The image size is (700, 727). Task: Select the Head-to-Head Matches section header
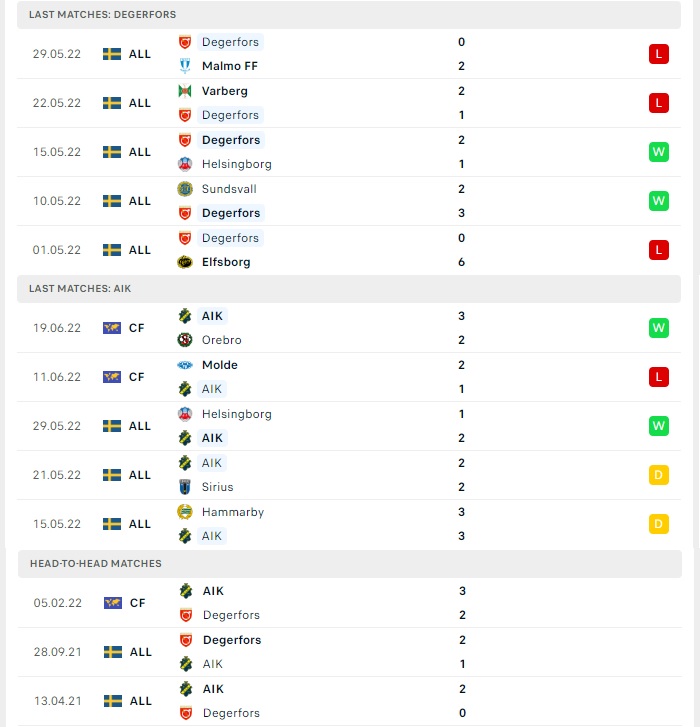pos(350,564)
